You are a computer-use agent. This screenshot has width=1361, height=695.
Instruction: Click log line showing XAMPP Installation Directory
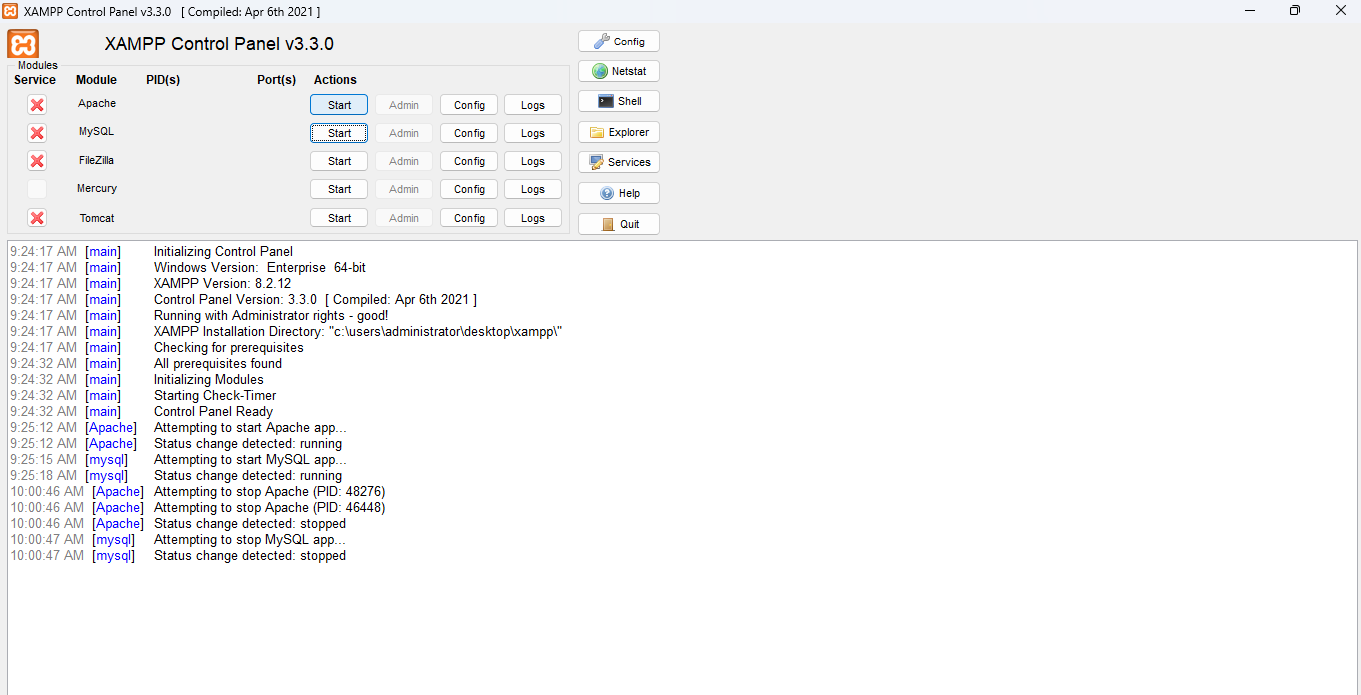[358, 332]
